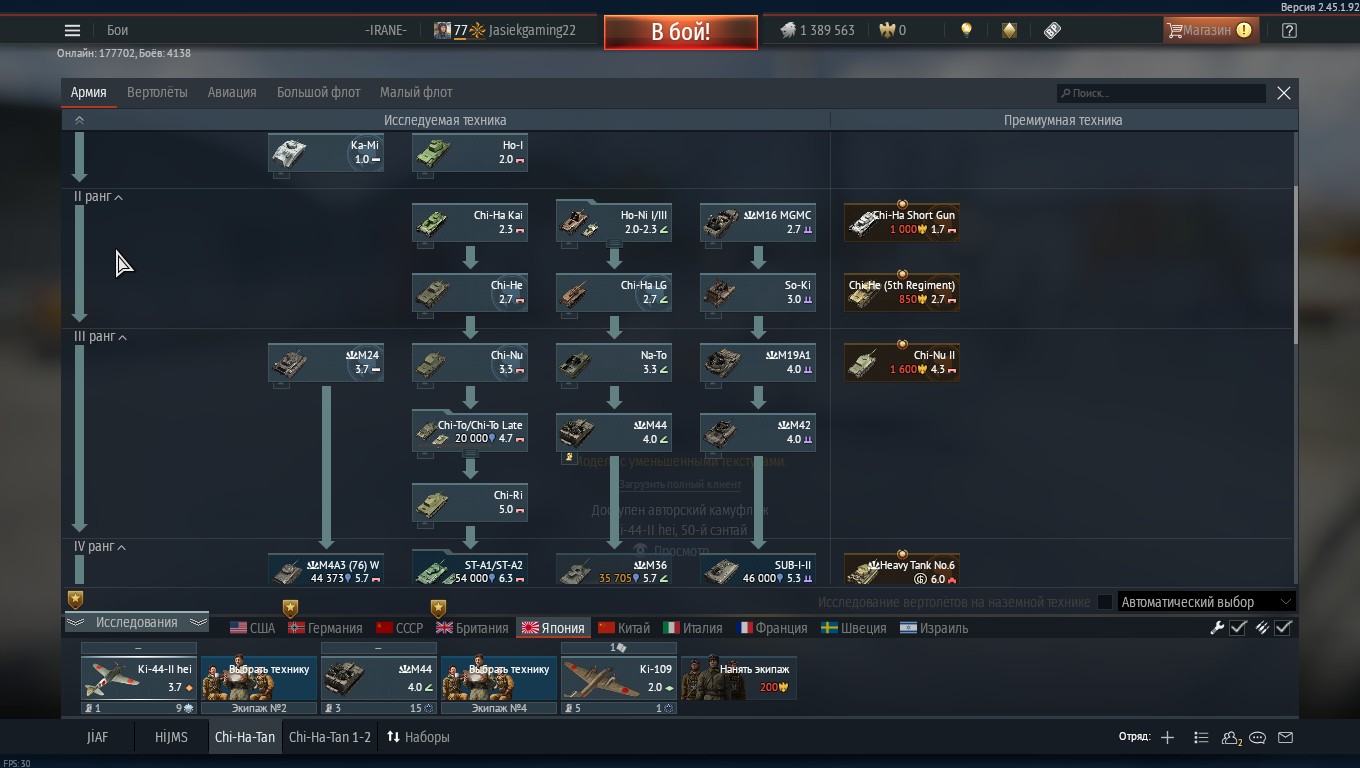Switch to the Армия tab
Screen dimensions: 1360x768
coord(88,92)
